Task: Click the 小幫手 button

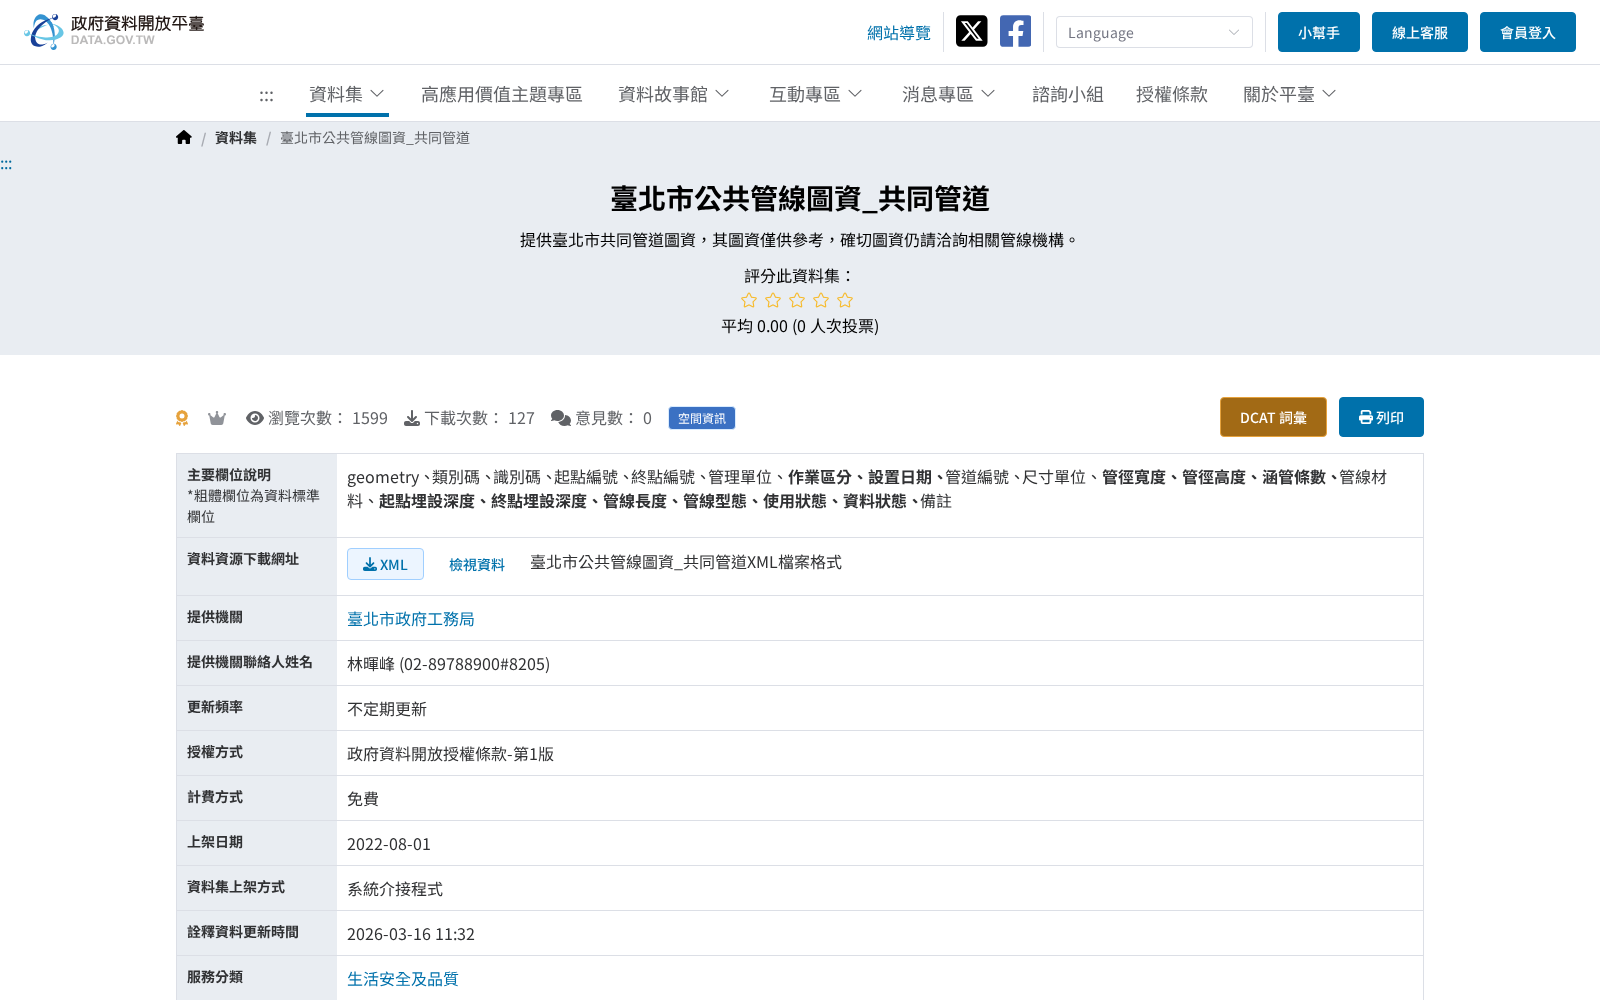Action: pos(1319,32)
